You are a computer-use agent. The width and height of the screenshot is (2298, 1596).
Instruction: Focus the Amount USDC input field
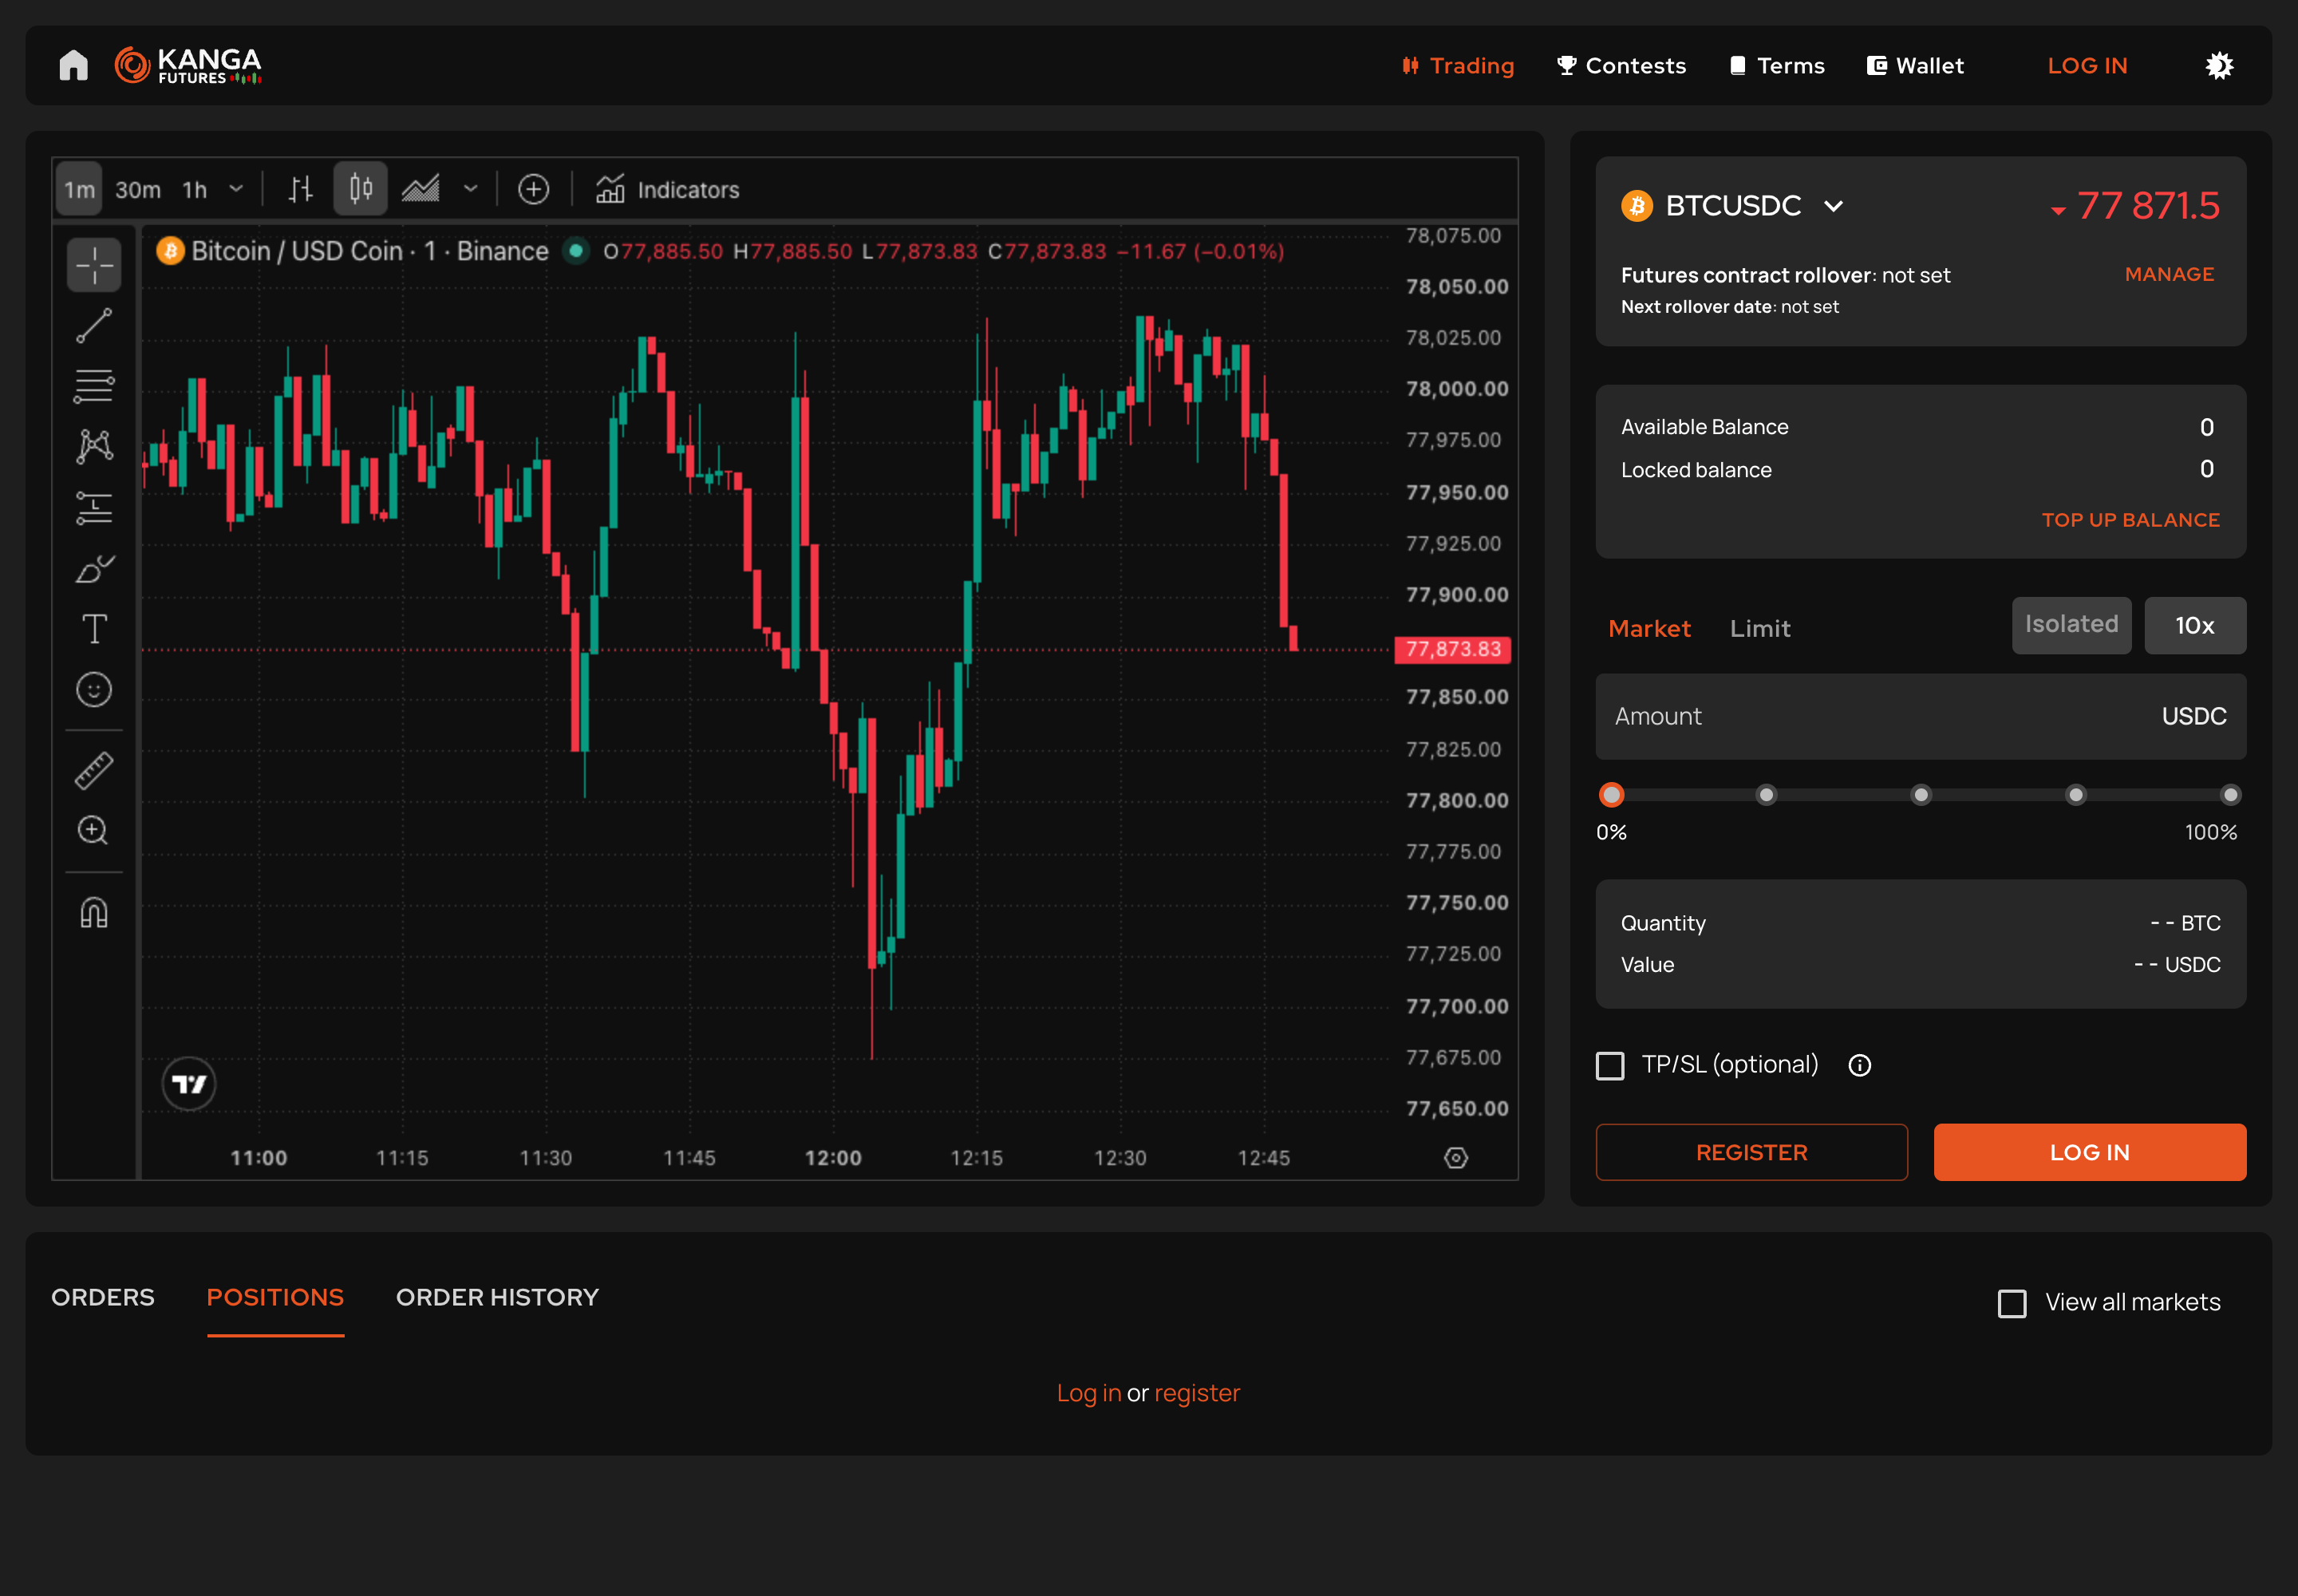point(1920,717)
